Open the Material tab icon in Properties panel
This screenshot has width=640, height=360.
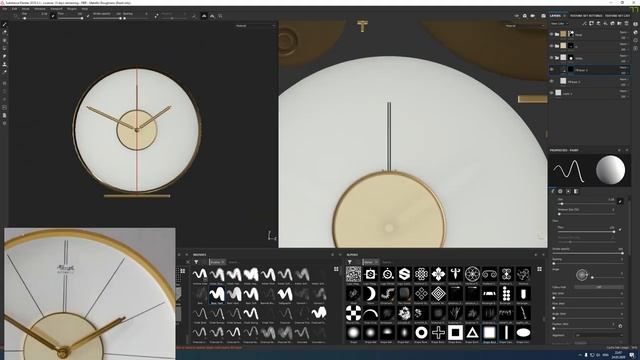coord(576,191)
